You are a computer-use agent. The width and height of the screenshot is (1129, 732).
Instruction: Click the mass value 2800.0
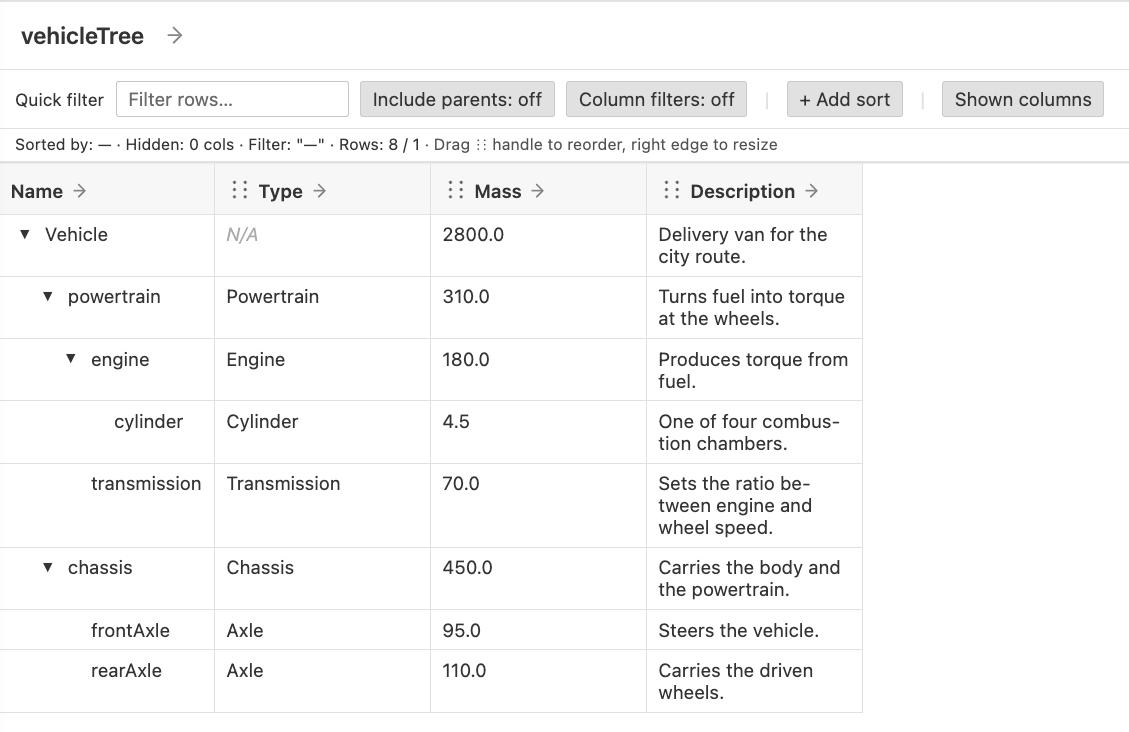click(x=473, y=235)
